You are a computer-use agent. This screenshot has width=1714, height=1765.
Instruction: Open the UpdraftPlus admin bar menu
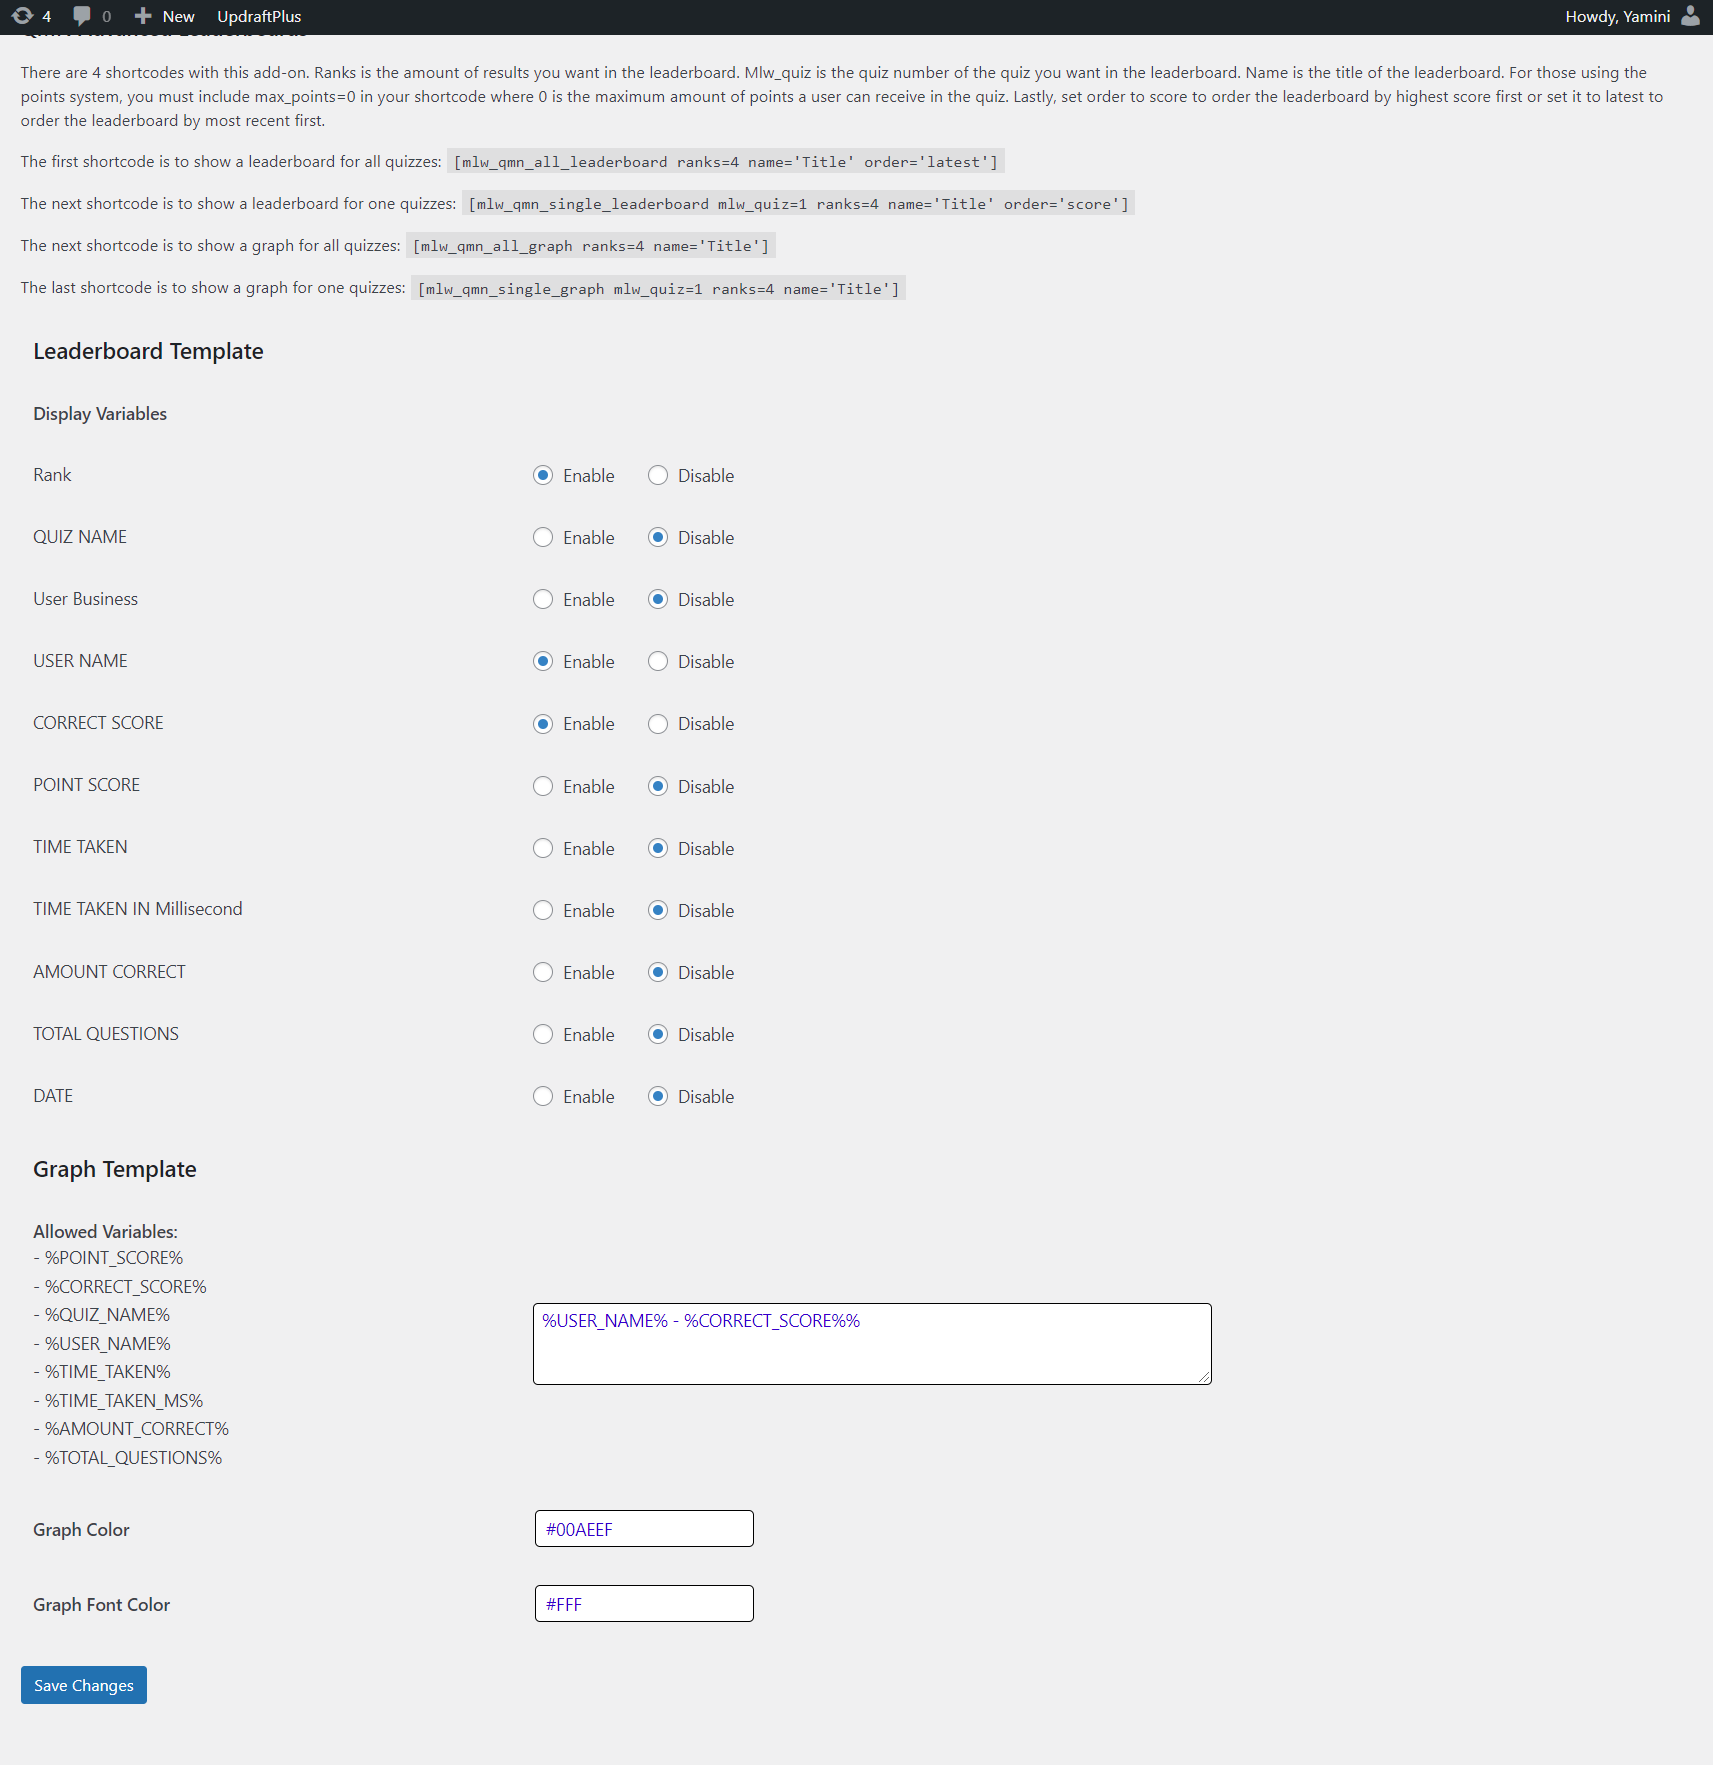pyautogui.click(x=259, y=16)
